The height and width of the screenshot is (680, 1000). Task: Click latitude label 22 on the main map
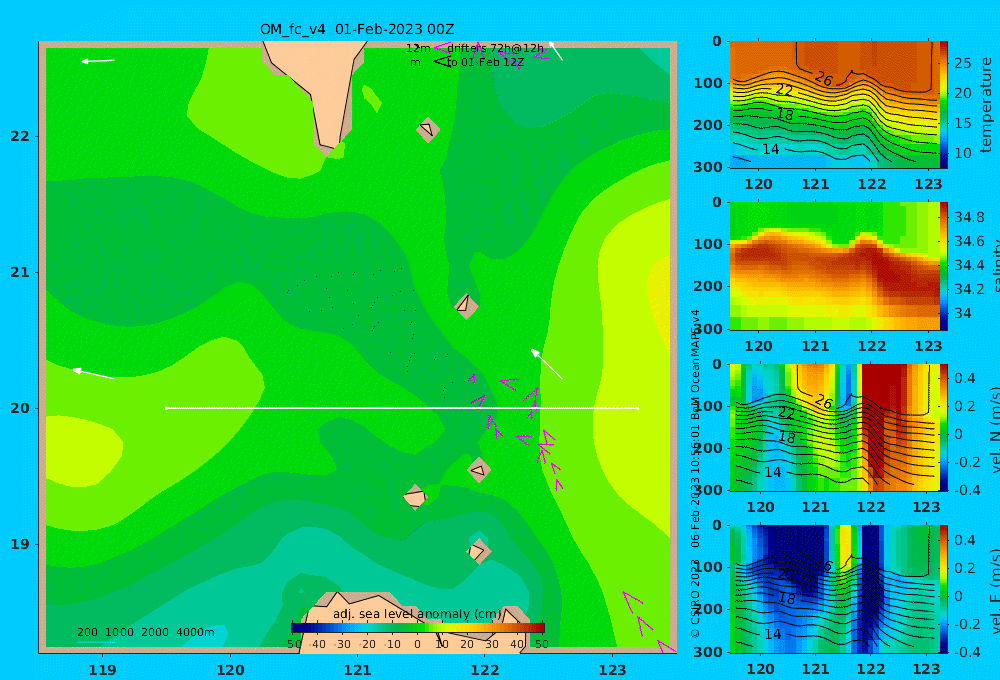pyautogui.click(x=20, y=136)
